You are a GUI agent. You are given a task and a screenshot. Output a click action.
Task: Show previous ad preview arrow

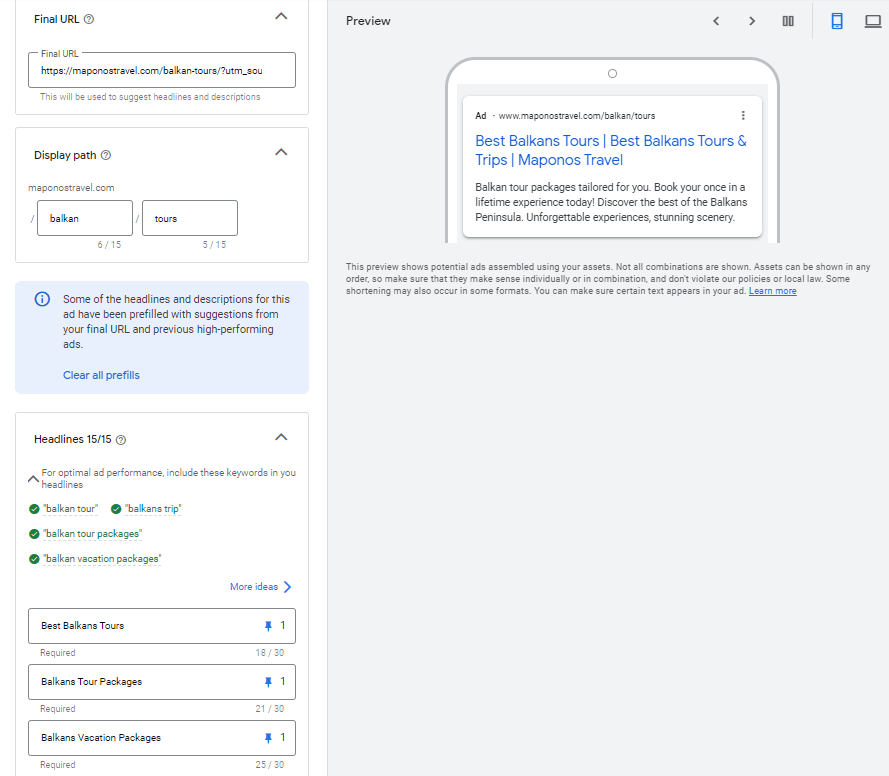pos(716,21)
